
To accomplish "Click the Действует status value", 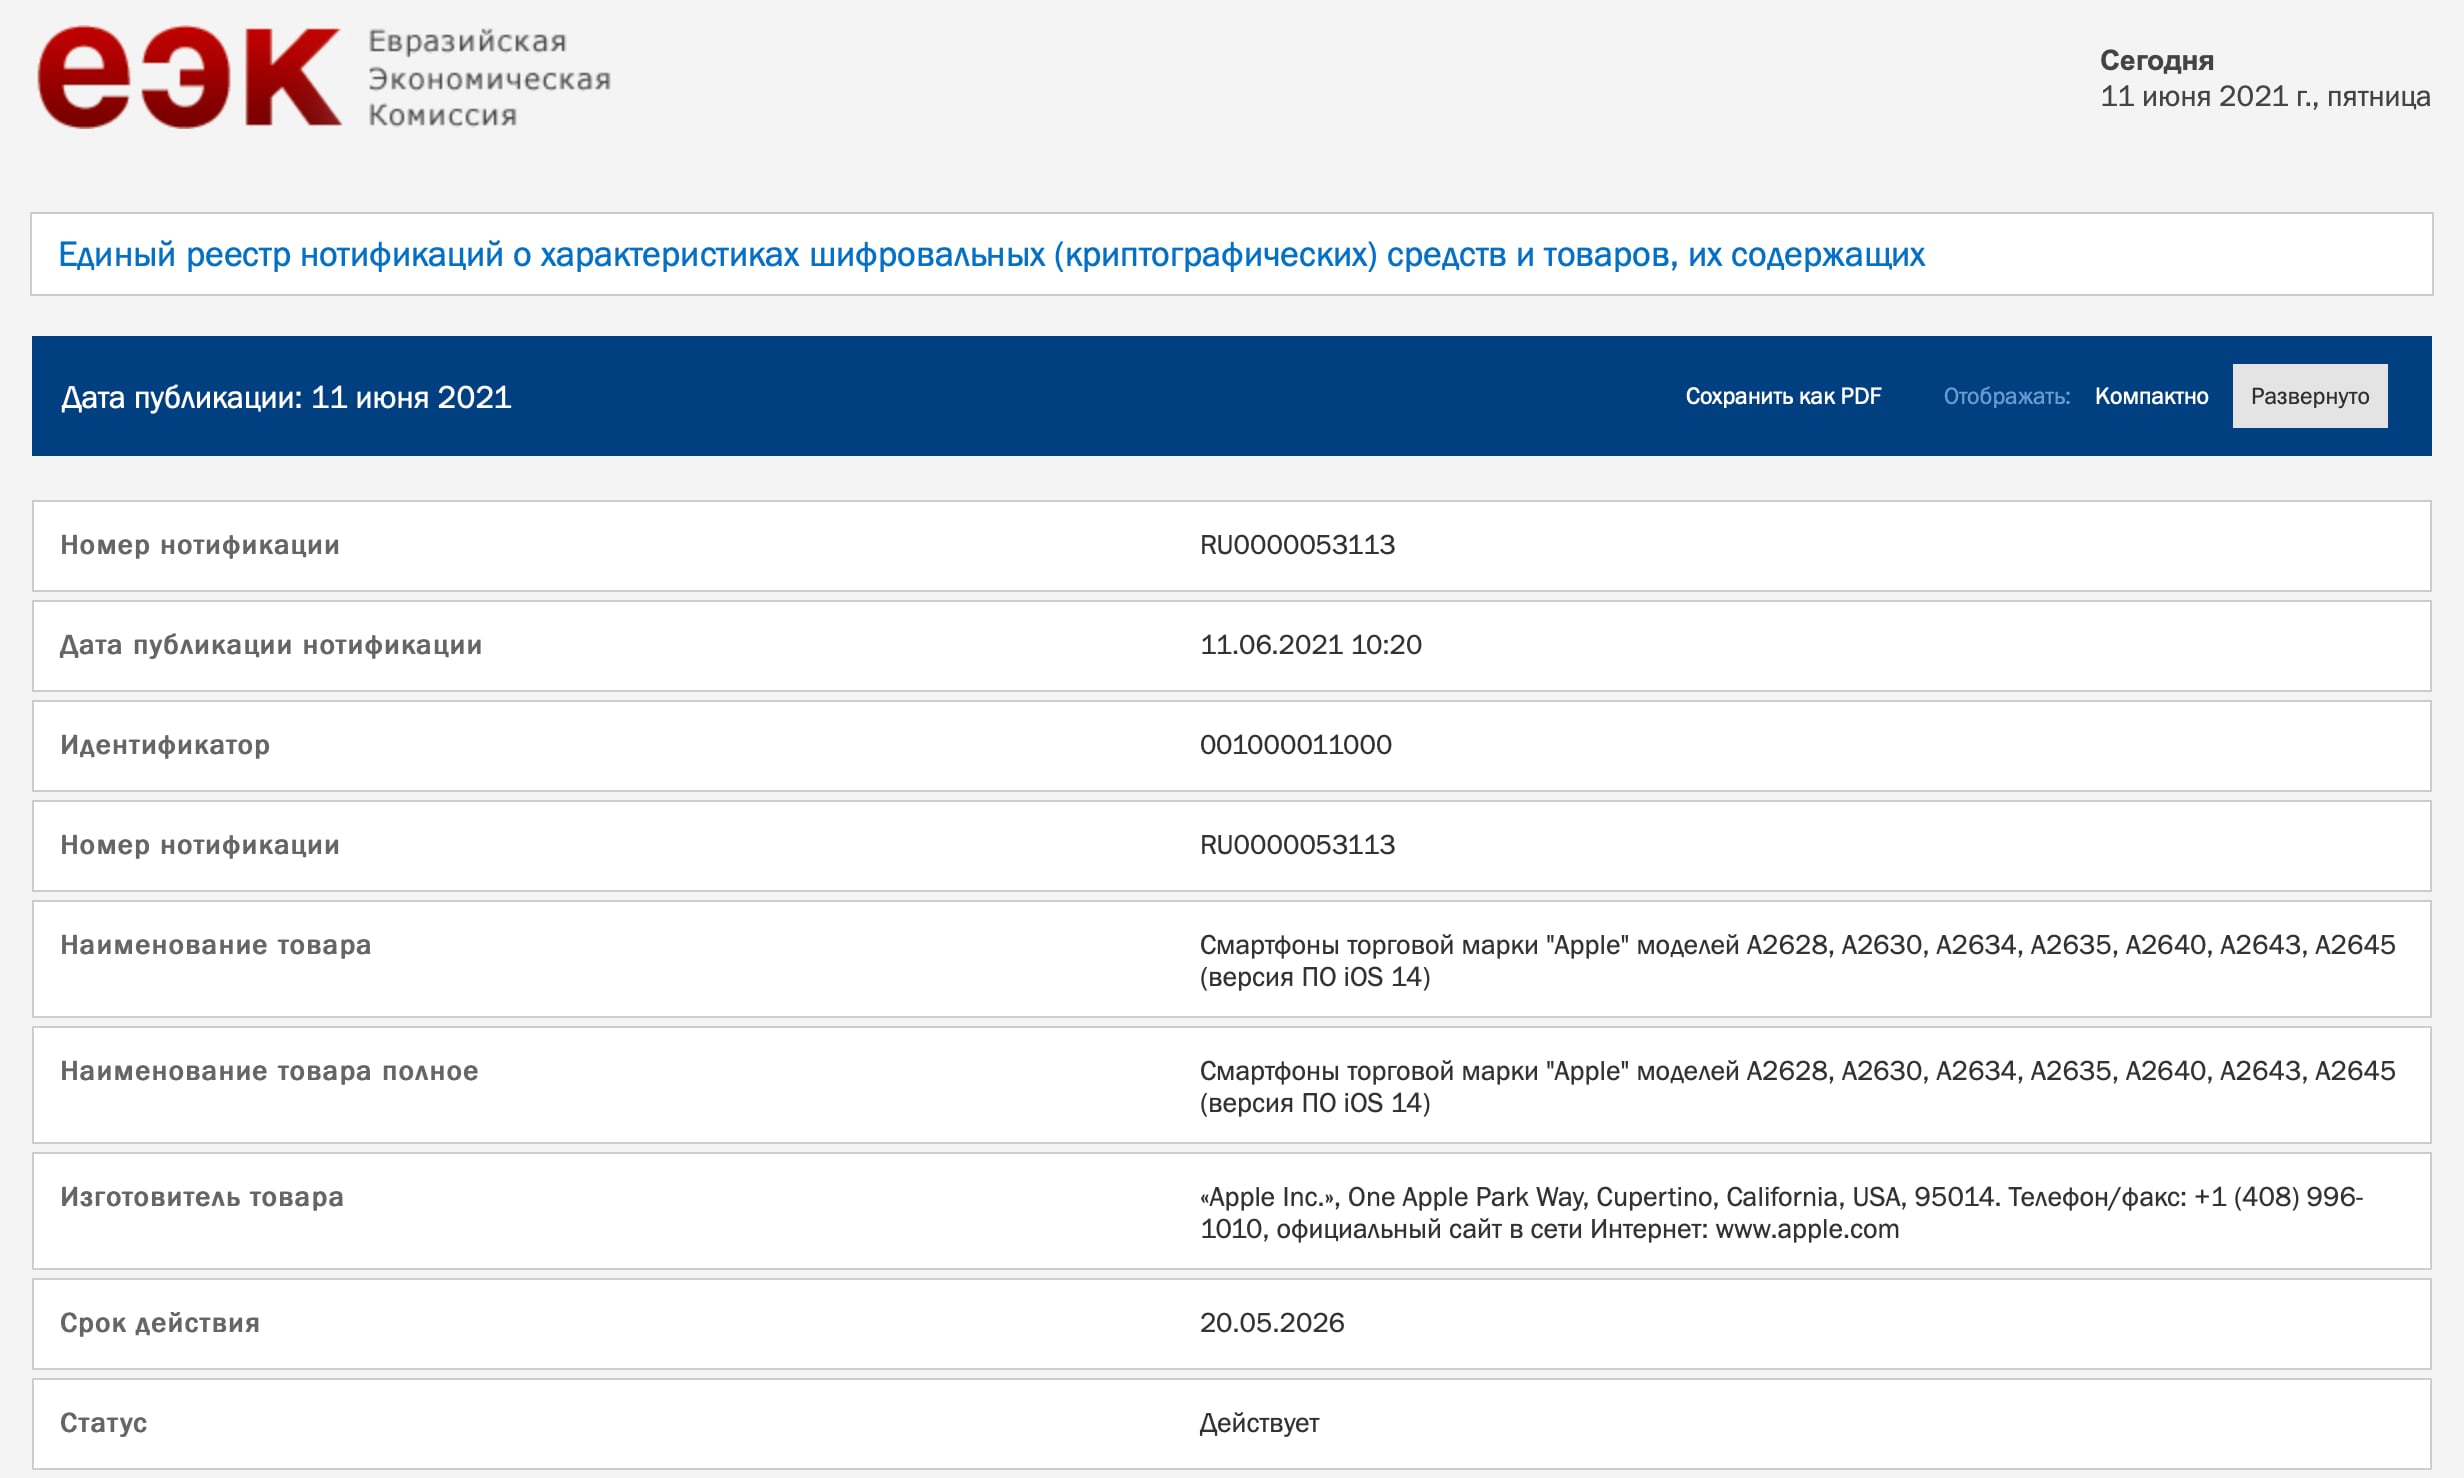I will (x=1258, y=1423).
